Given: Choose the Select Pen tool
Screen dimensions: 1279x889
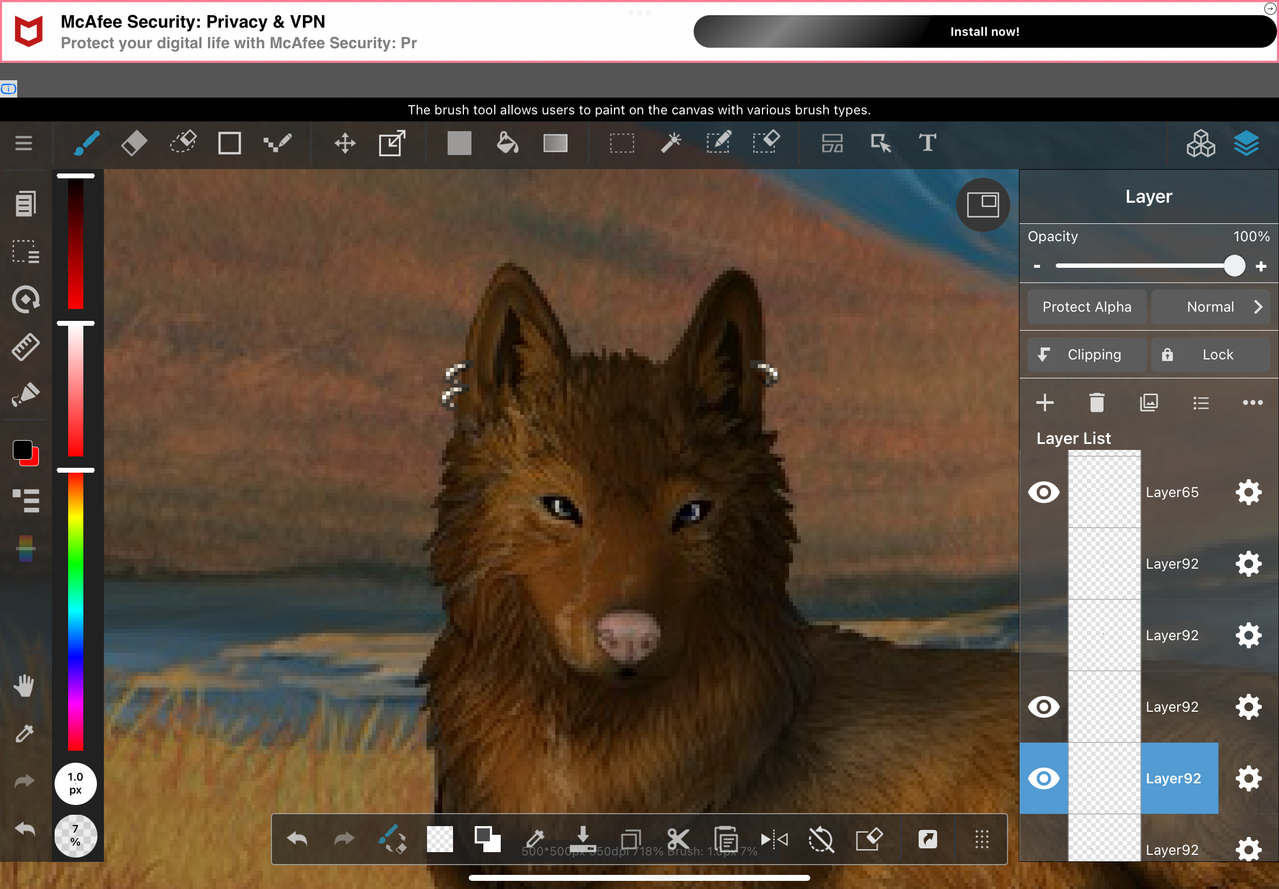Looking at the screenshot, I should click(x=718, y=143).
